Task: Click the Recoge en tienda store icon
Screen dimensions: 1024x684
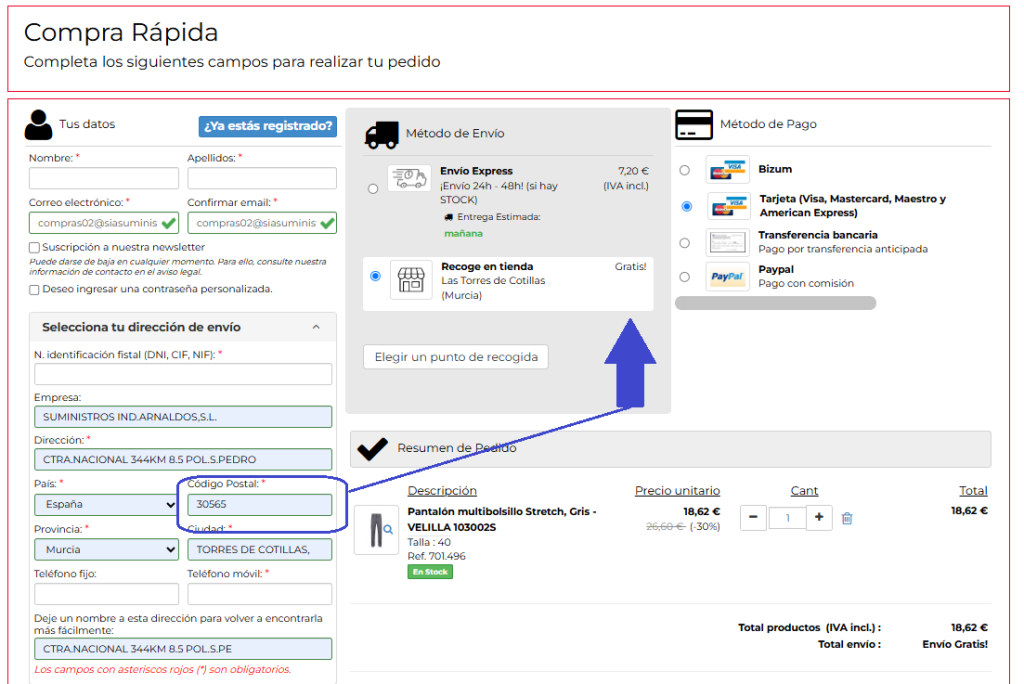Action: click(411, 280)
